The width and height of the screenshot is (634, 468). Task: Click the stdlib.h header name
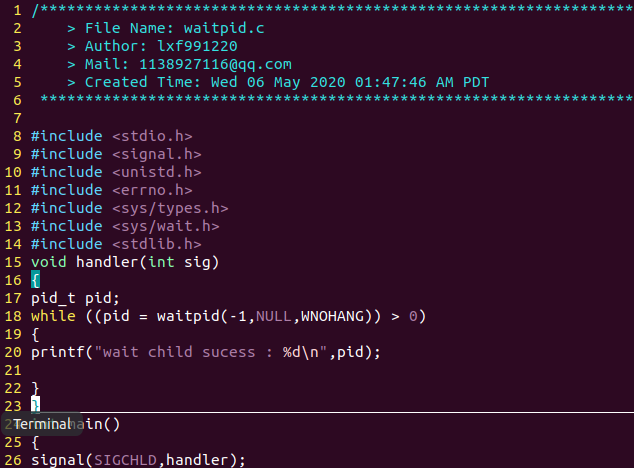[156, 244]
